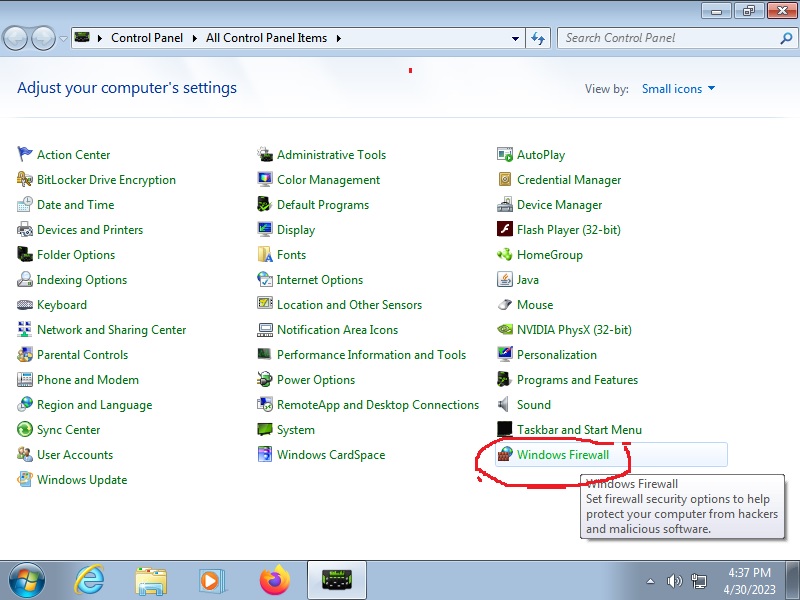Click the Windows Start button
This screenshot has width=800, height=600.
[27, 581]
